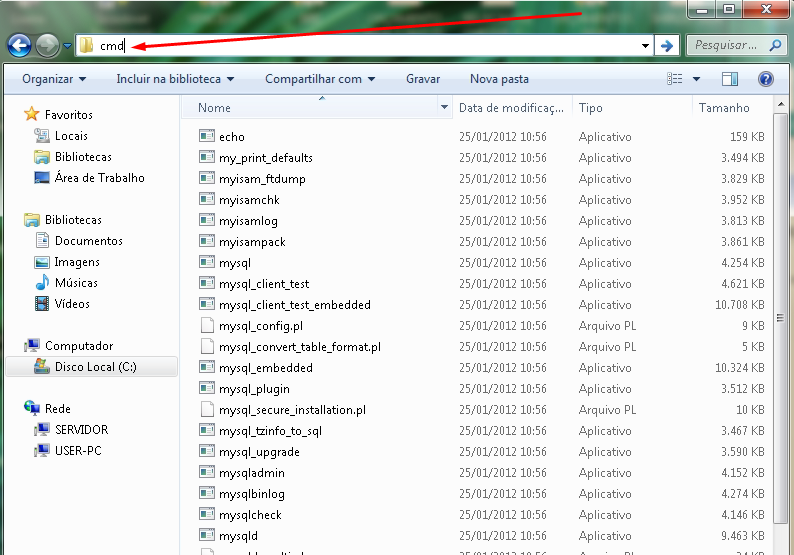Select Rede in the navigation pane
Image resolution: width=794 pixels, height=555 pixels.
57,409
